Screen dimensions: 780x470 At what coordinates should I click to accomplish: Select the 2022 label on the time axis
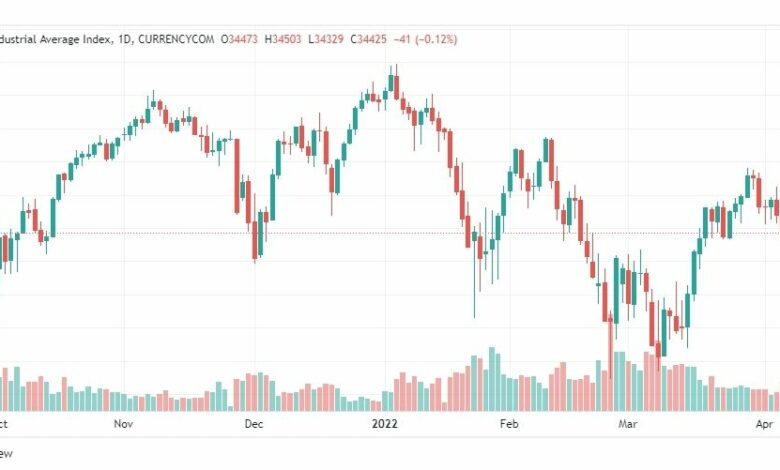coord(385,424)
